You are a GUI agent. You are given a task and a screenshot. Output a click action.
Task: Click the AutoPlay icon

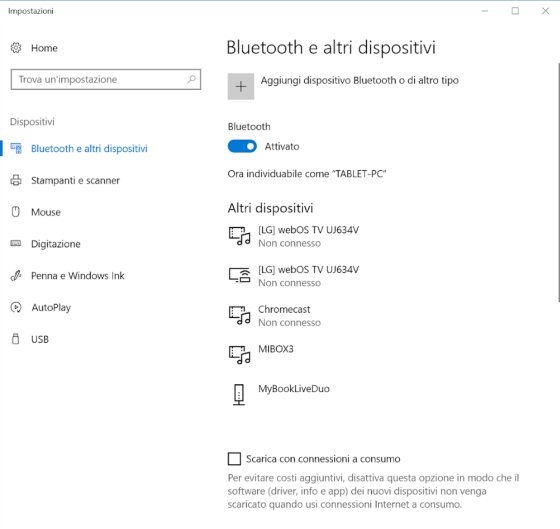16,307
